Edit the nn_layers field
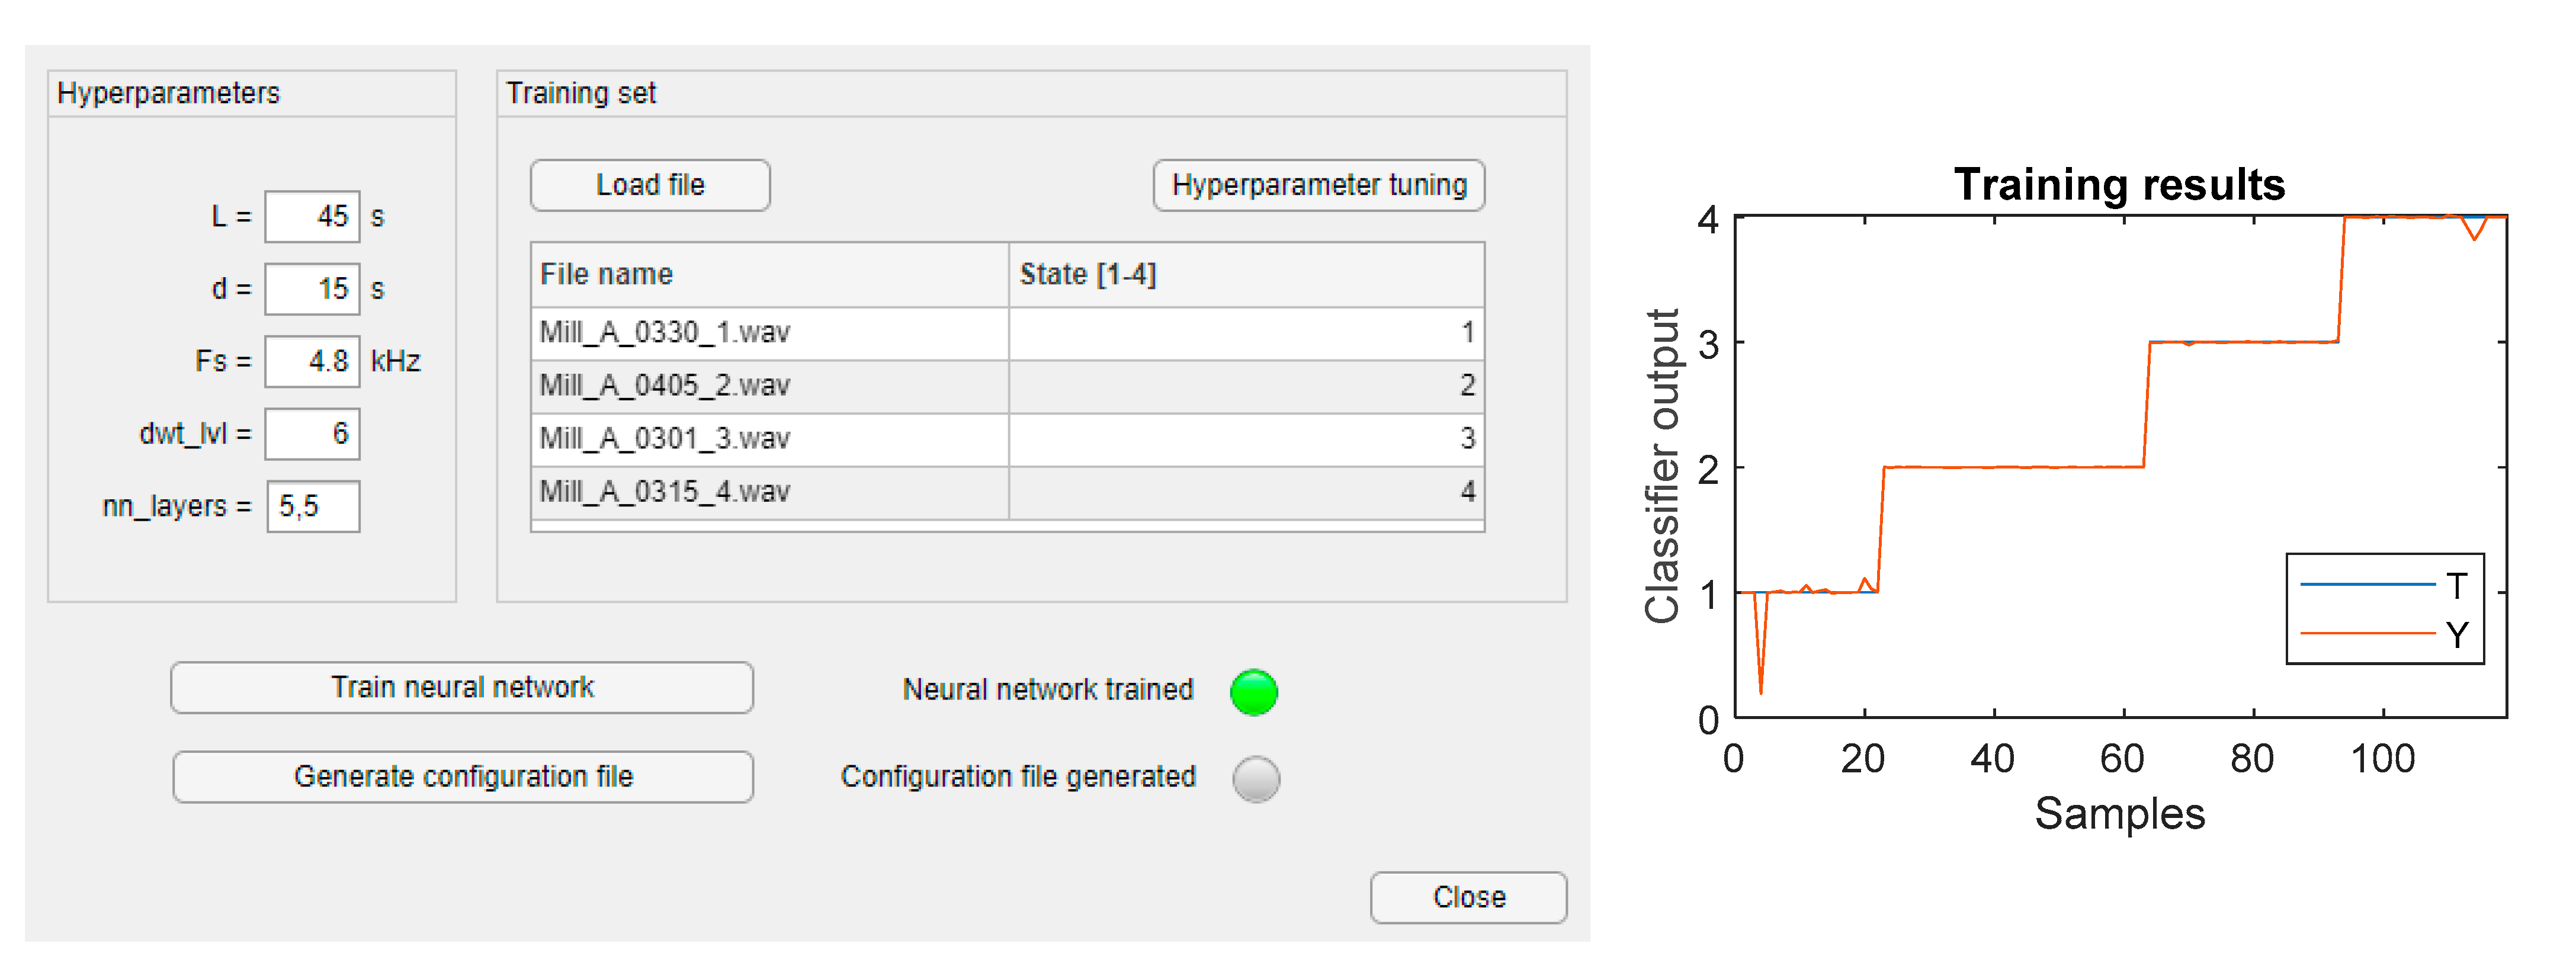2576x969 pixels. [x=312, y=506]
